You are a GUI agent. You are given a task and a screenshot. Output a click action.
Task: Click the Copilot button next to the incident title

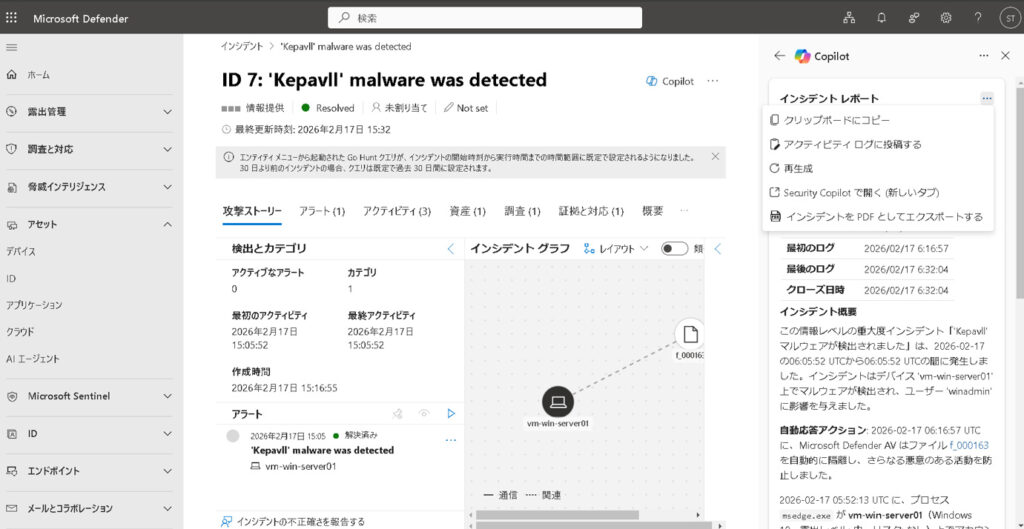click(670, 81)
